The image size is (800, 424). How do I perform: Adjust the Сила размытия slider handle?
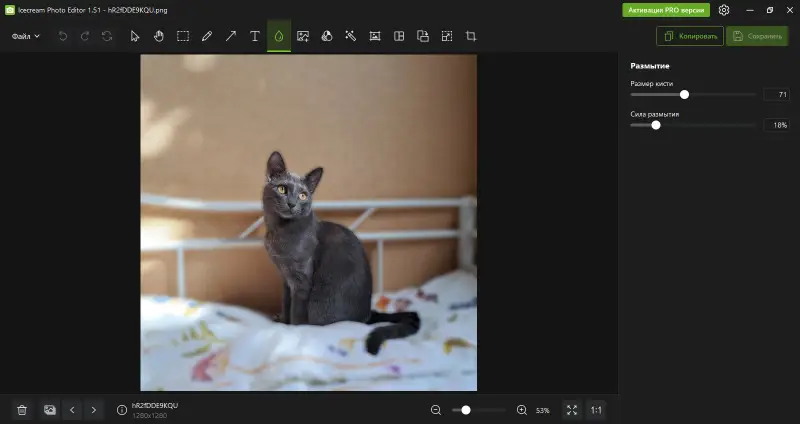656,125
